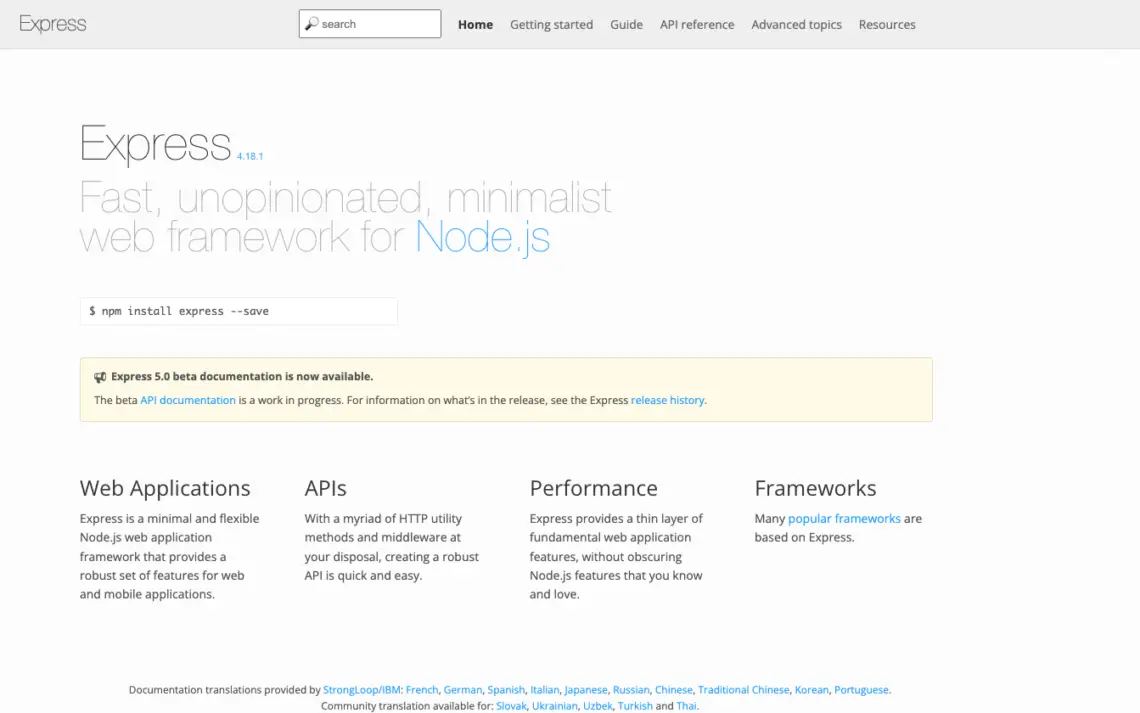Open the Getting started section
1140x713 pixels.
[x=551, y=24]
